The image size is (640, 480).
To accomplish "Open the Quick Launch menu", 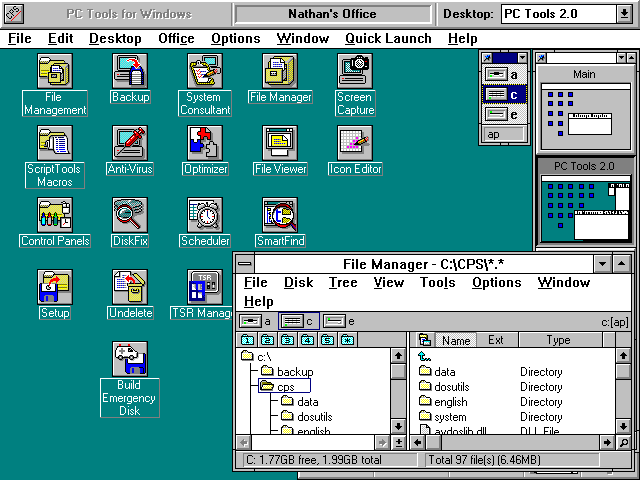I will (388, 39).
